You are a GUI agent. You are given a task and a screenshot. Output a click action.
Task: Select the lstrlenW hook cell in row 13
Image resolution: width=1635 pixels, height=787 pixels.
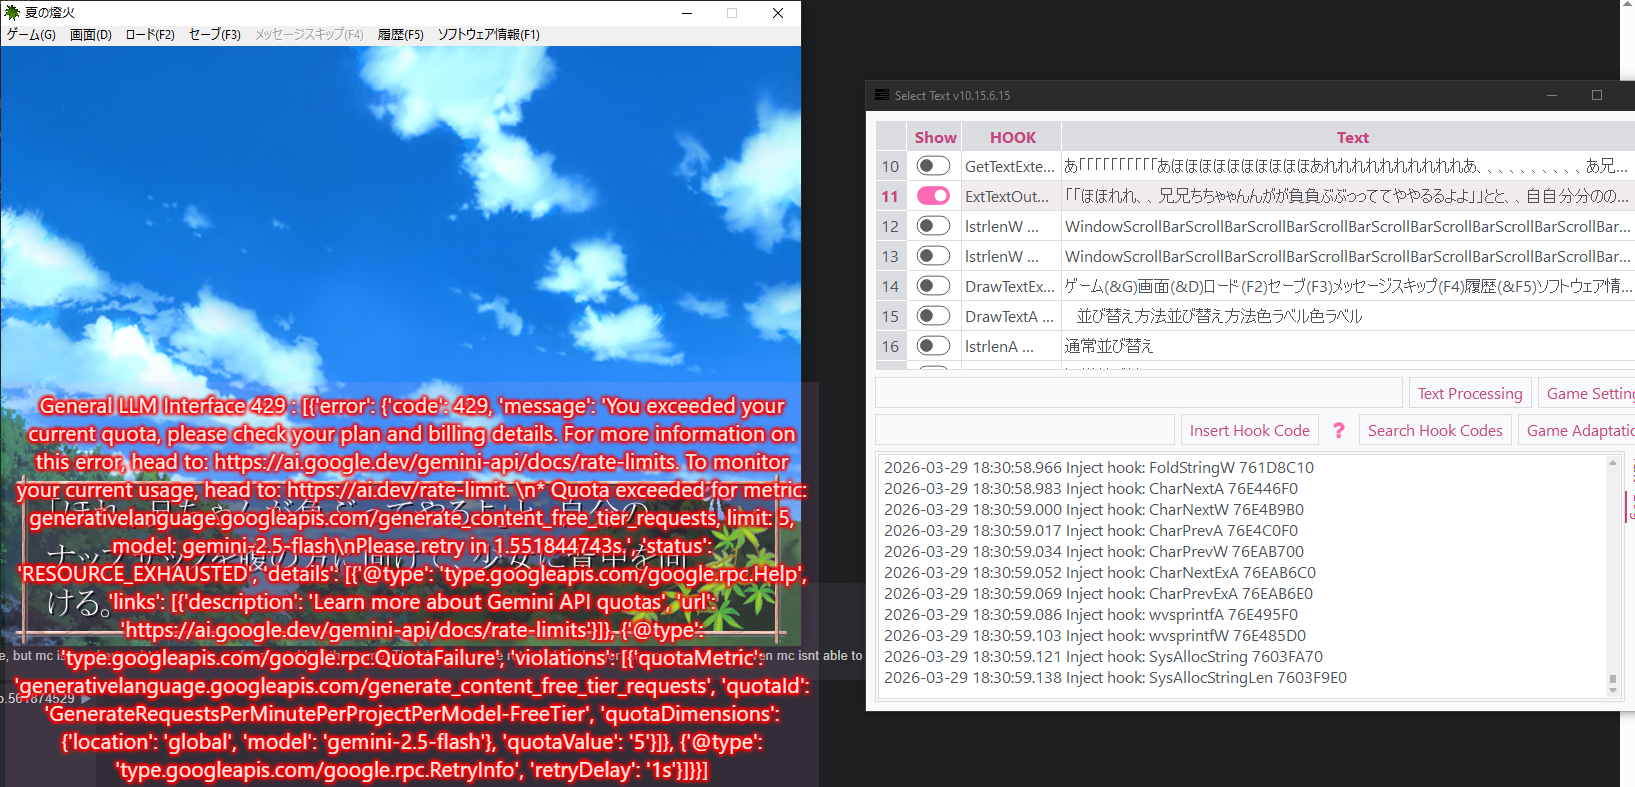(1010, 256)
